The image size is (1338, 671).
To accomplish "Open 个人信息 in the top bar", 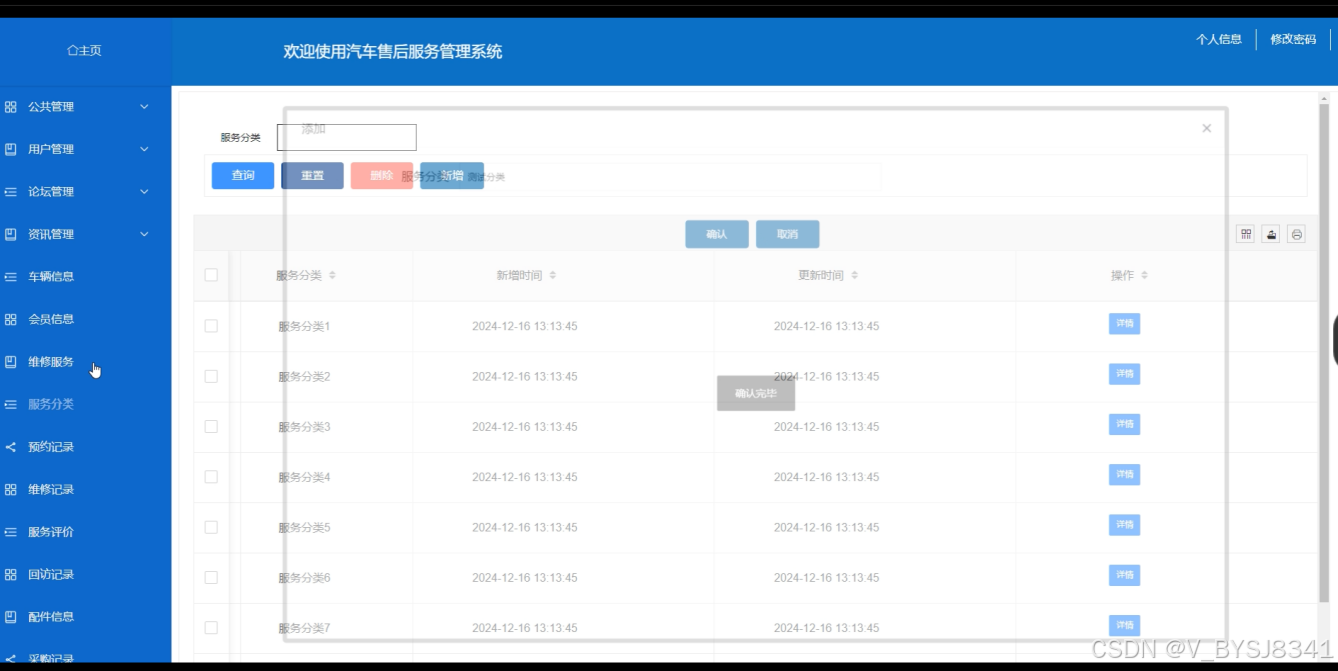I will click(1219, 40).
